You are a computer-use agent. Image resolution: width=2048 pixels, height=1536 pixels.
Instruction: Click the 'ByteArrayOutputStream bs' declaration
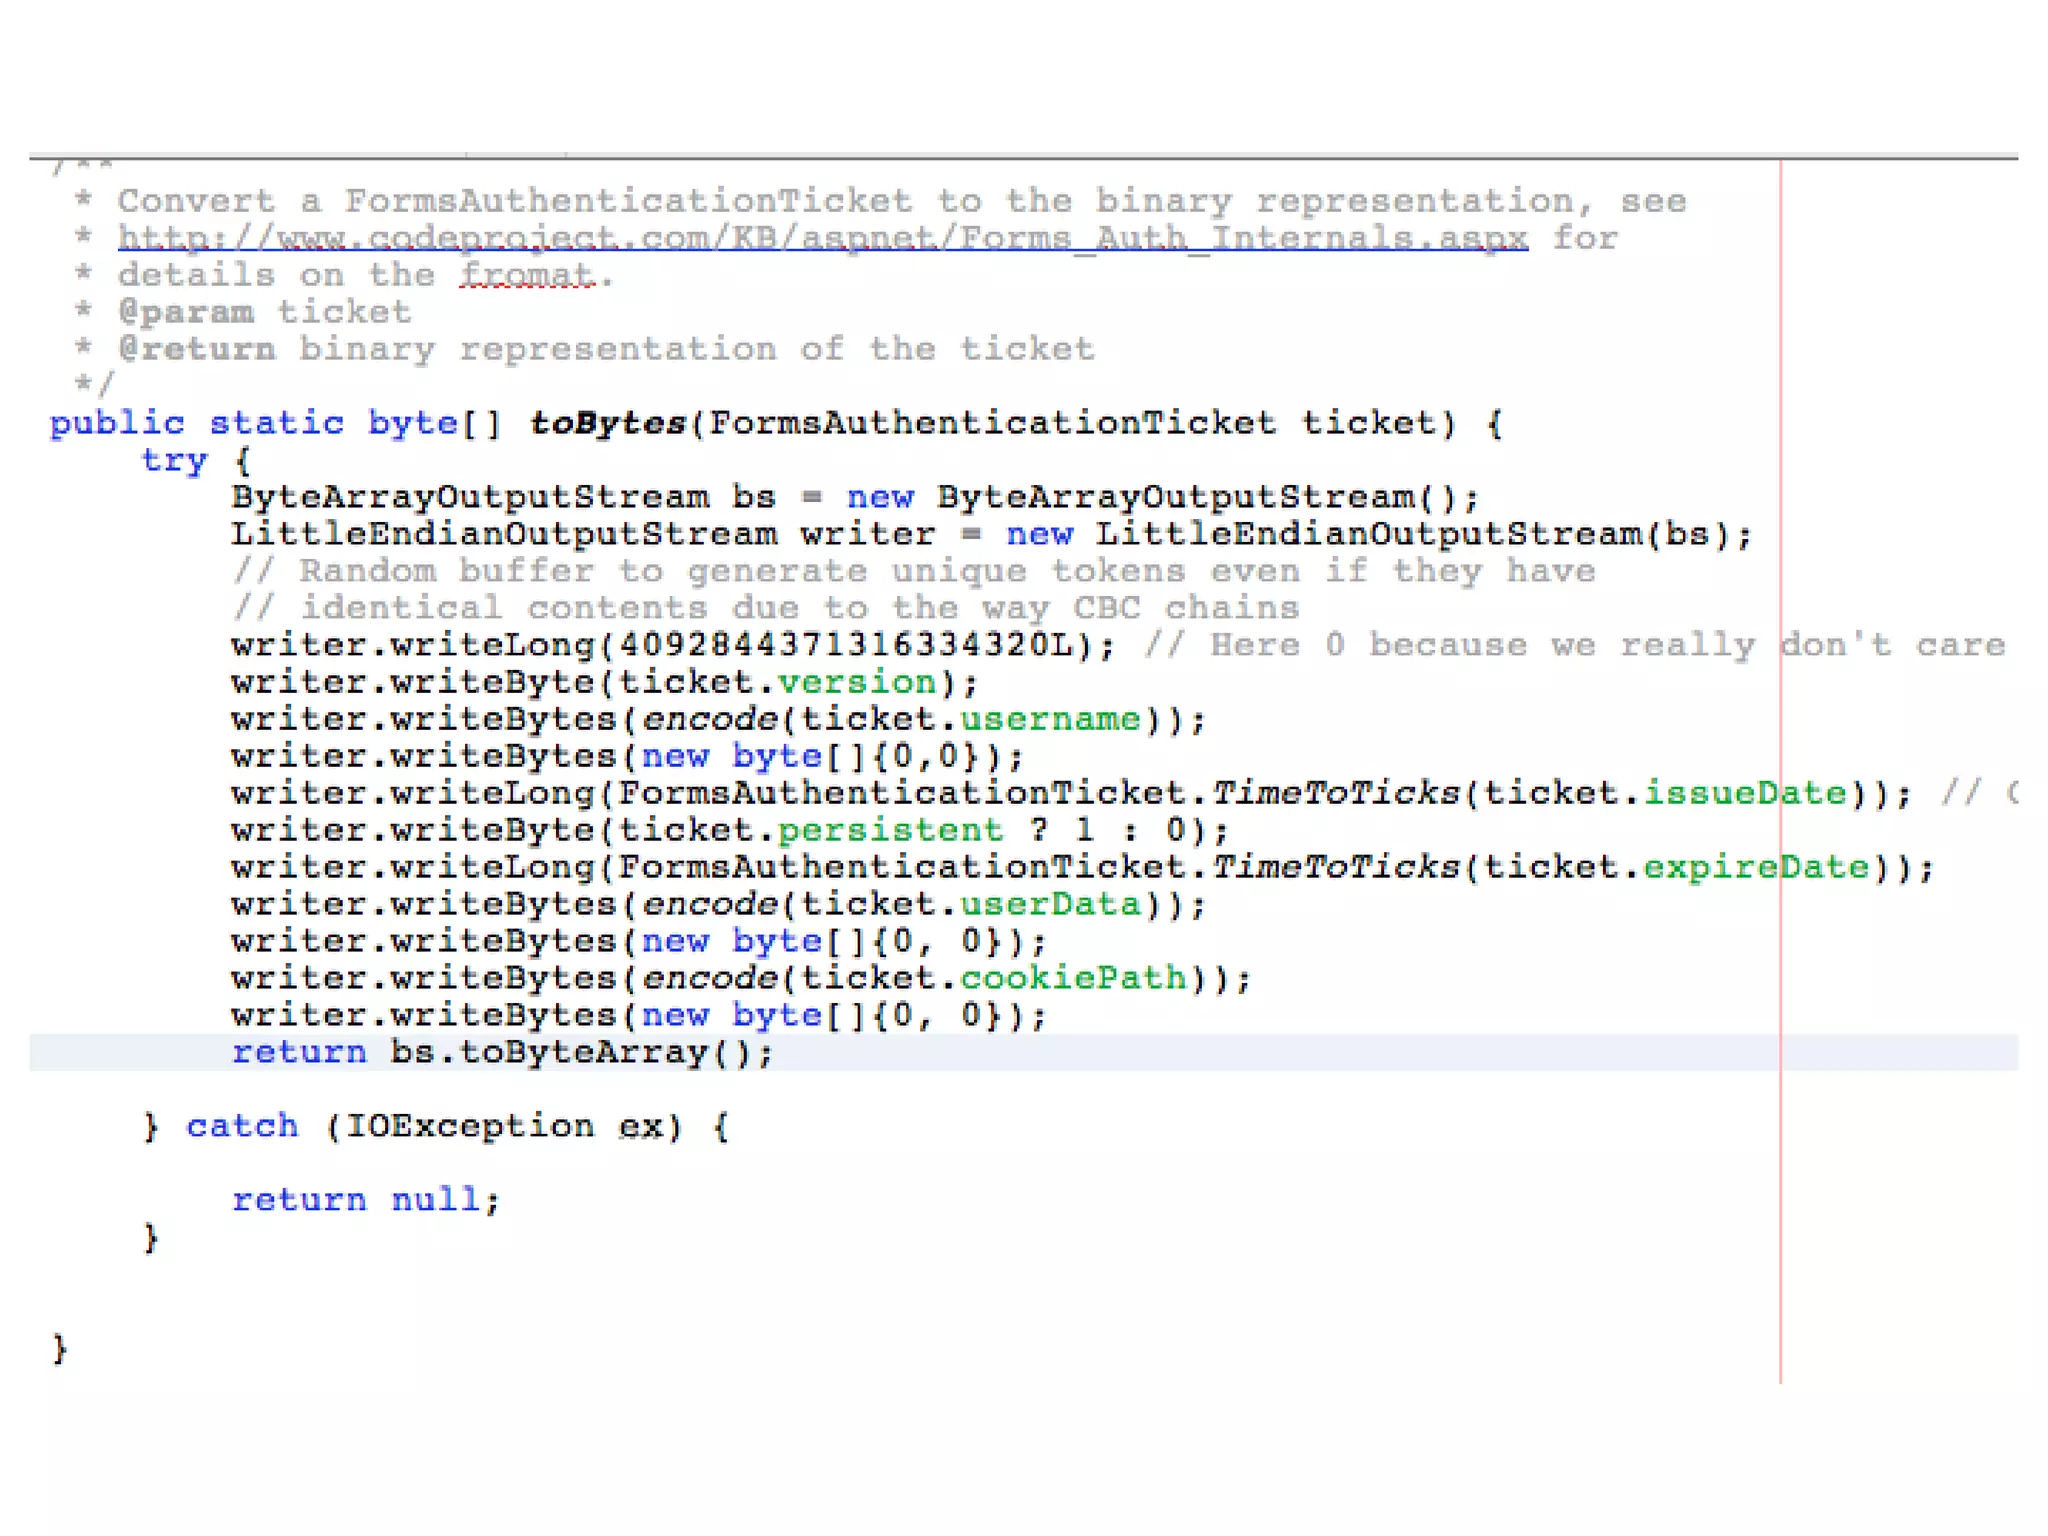tap(503, 497)
